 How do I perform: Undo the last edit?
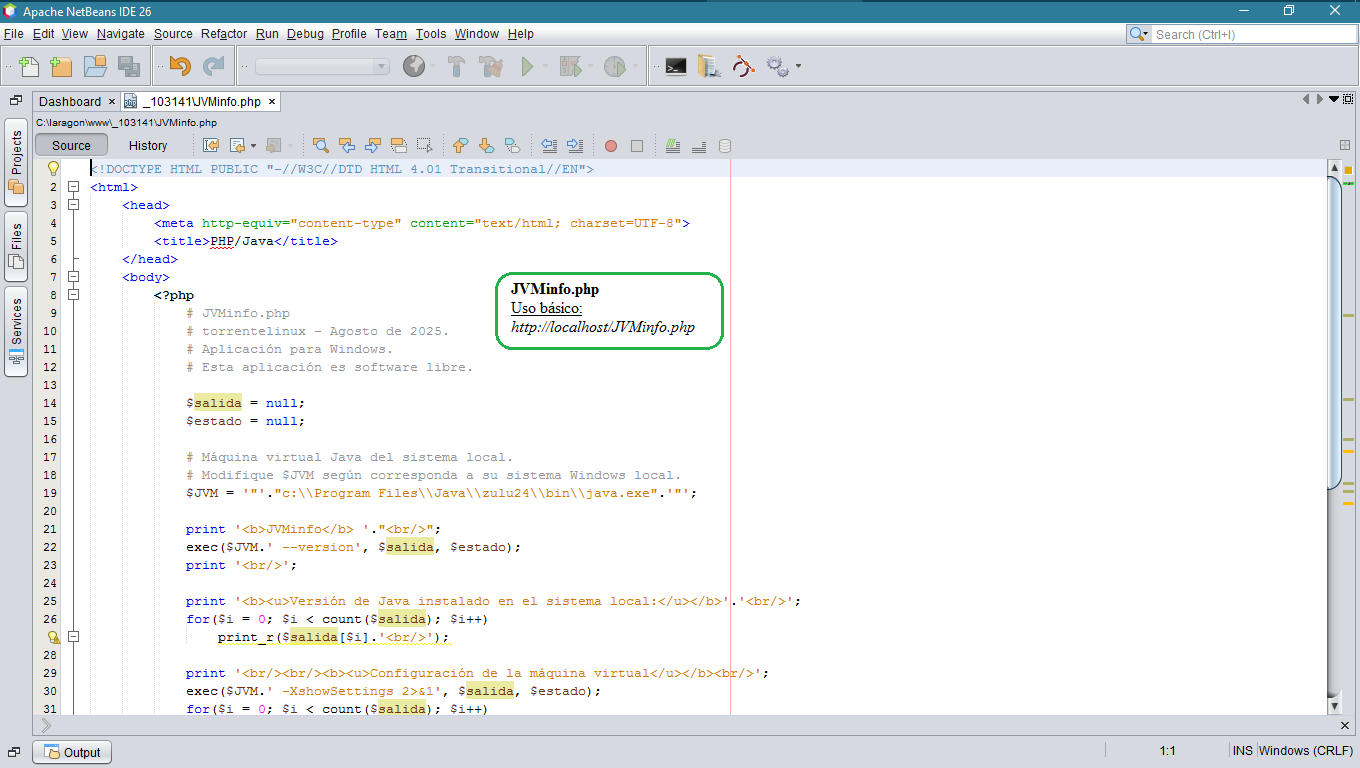(180, 66)
